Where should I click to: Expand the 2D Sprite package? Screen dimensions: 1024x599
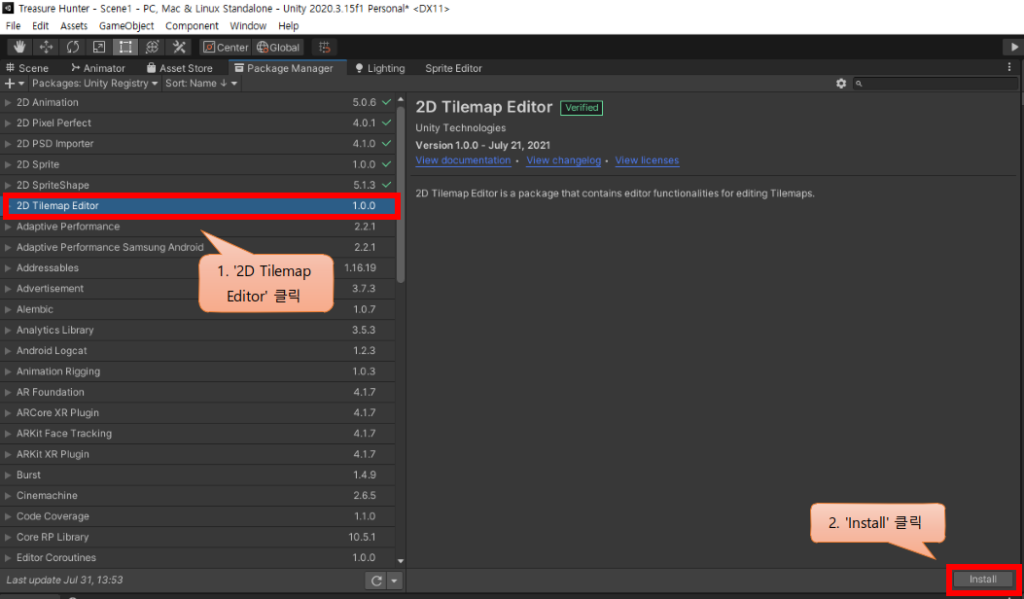tap(8, 165)
